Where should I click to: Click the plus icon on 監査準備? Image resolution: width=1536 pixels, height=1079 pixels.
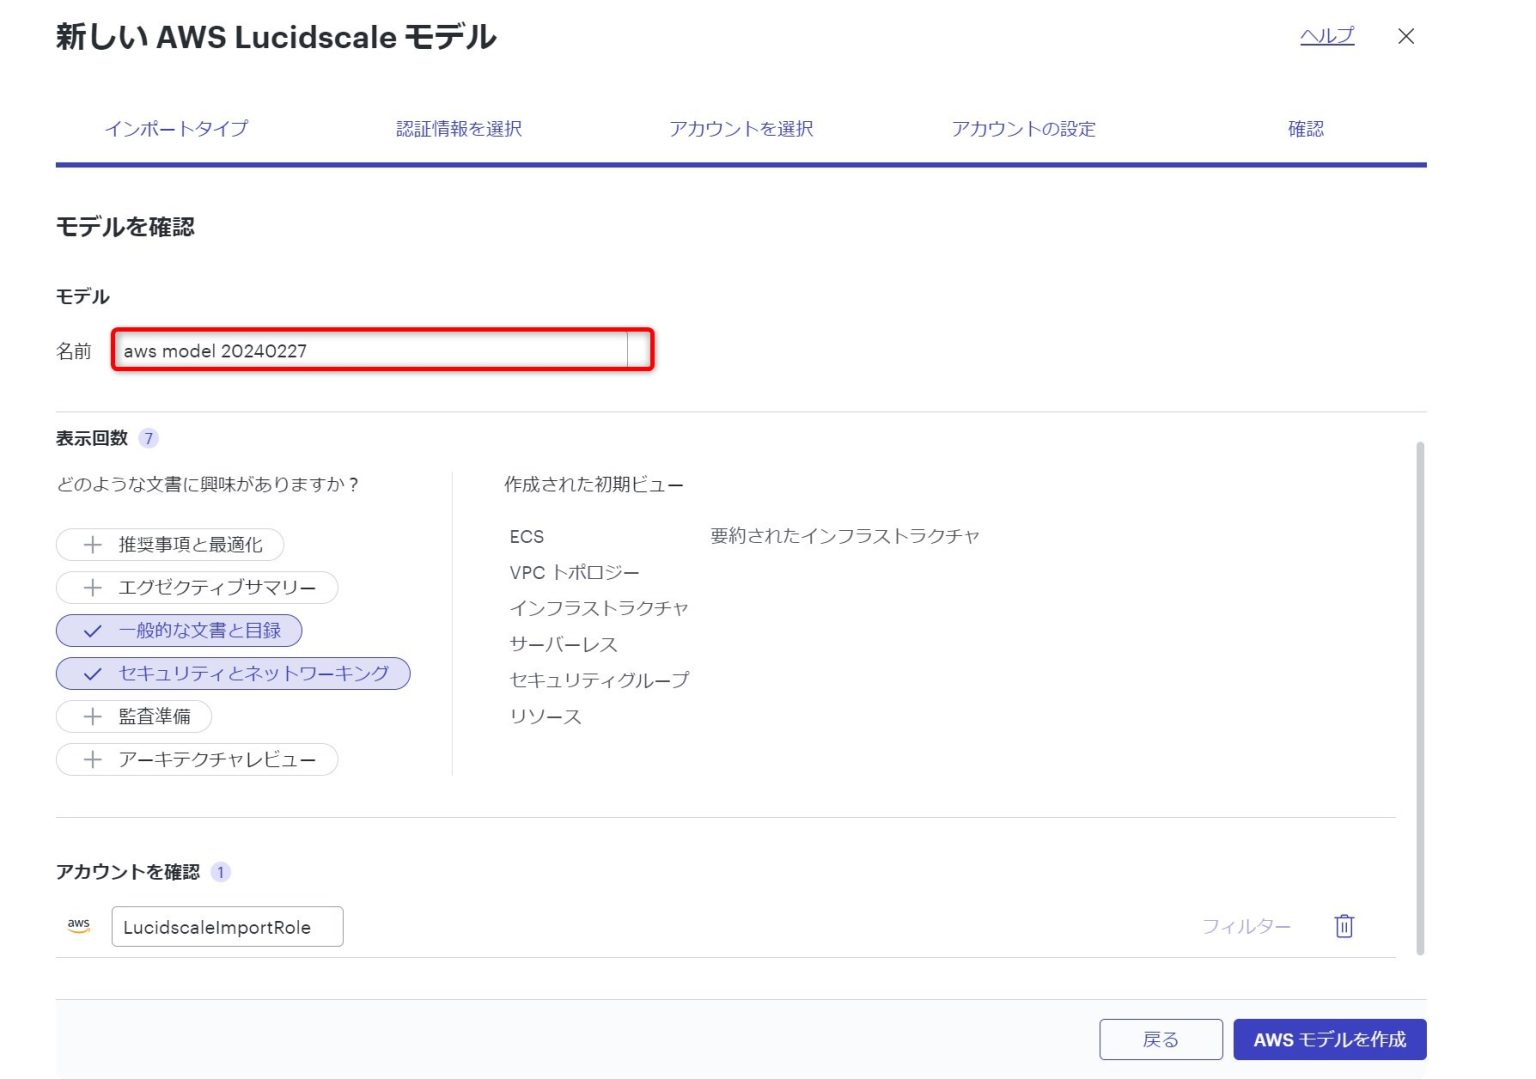click(x=93, y=716)
